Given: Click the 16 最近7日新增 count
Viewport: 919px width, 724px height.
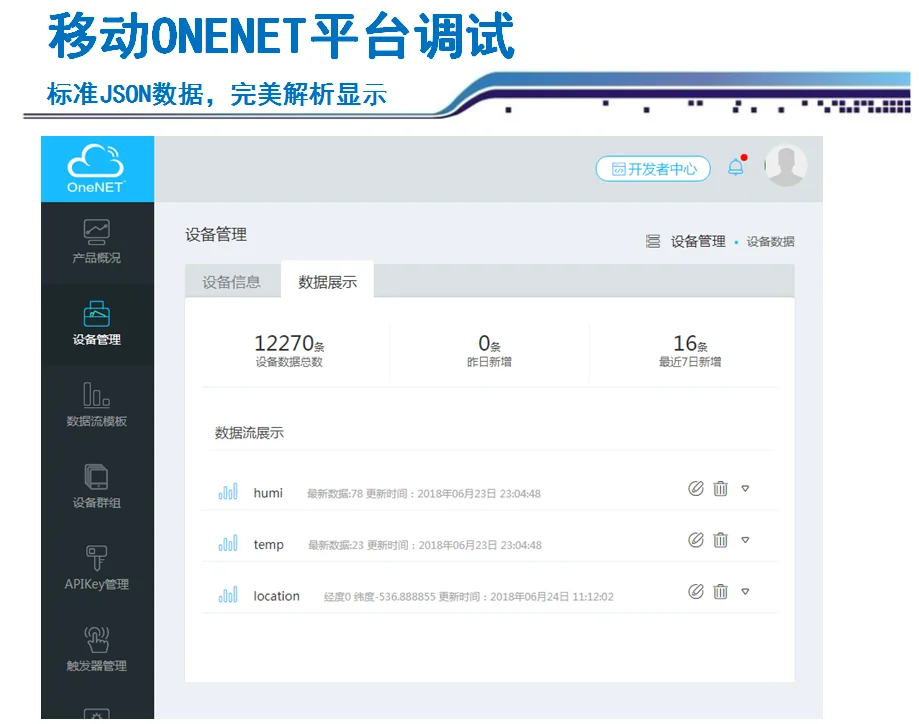Looking at the screenshot, I should point(690,350).
